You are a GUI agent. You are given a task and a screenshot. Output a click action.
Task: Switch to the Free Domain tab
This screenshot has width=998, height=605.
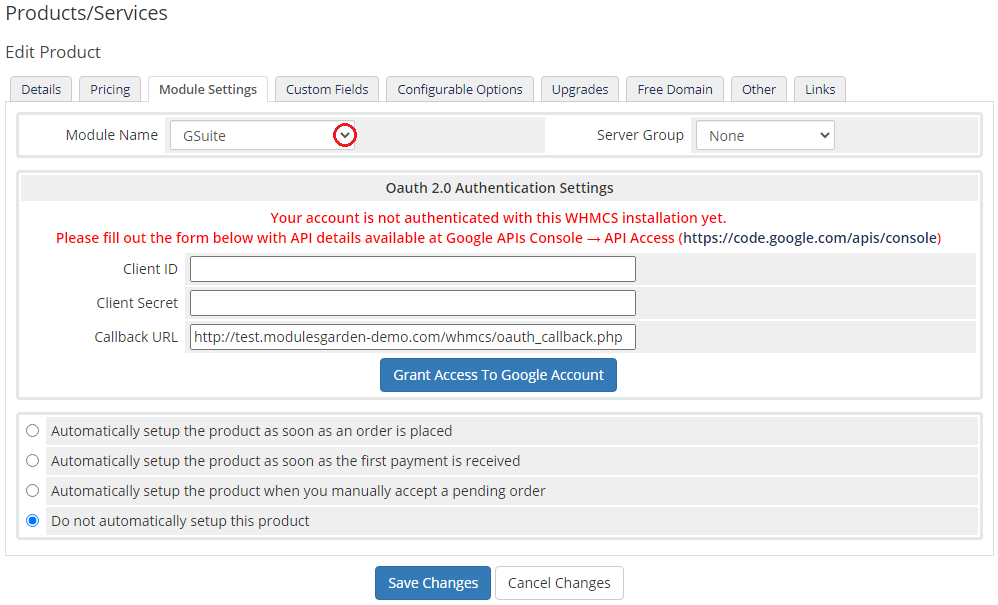coord(675,89)
